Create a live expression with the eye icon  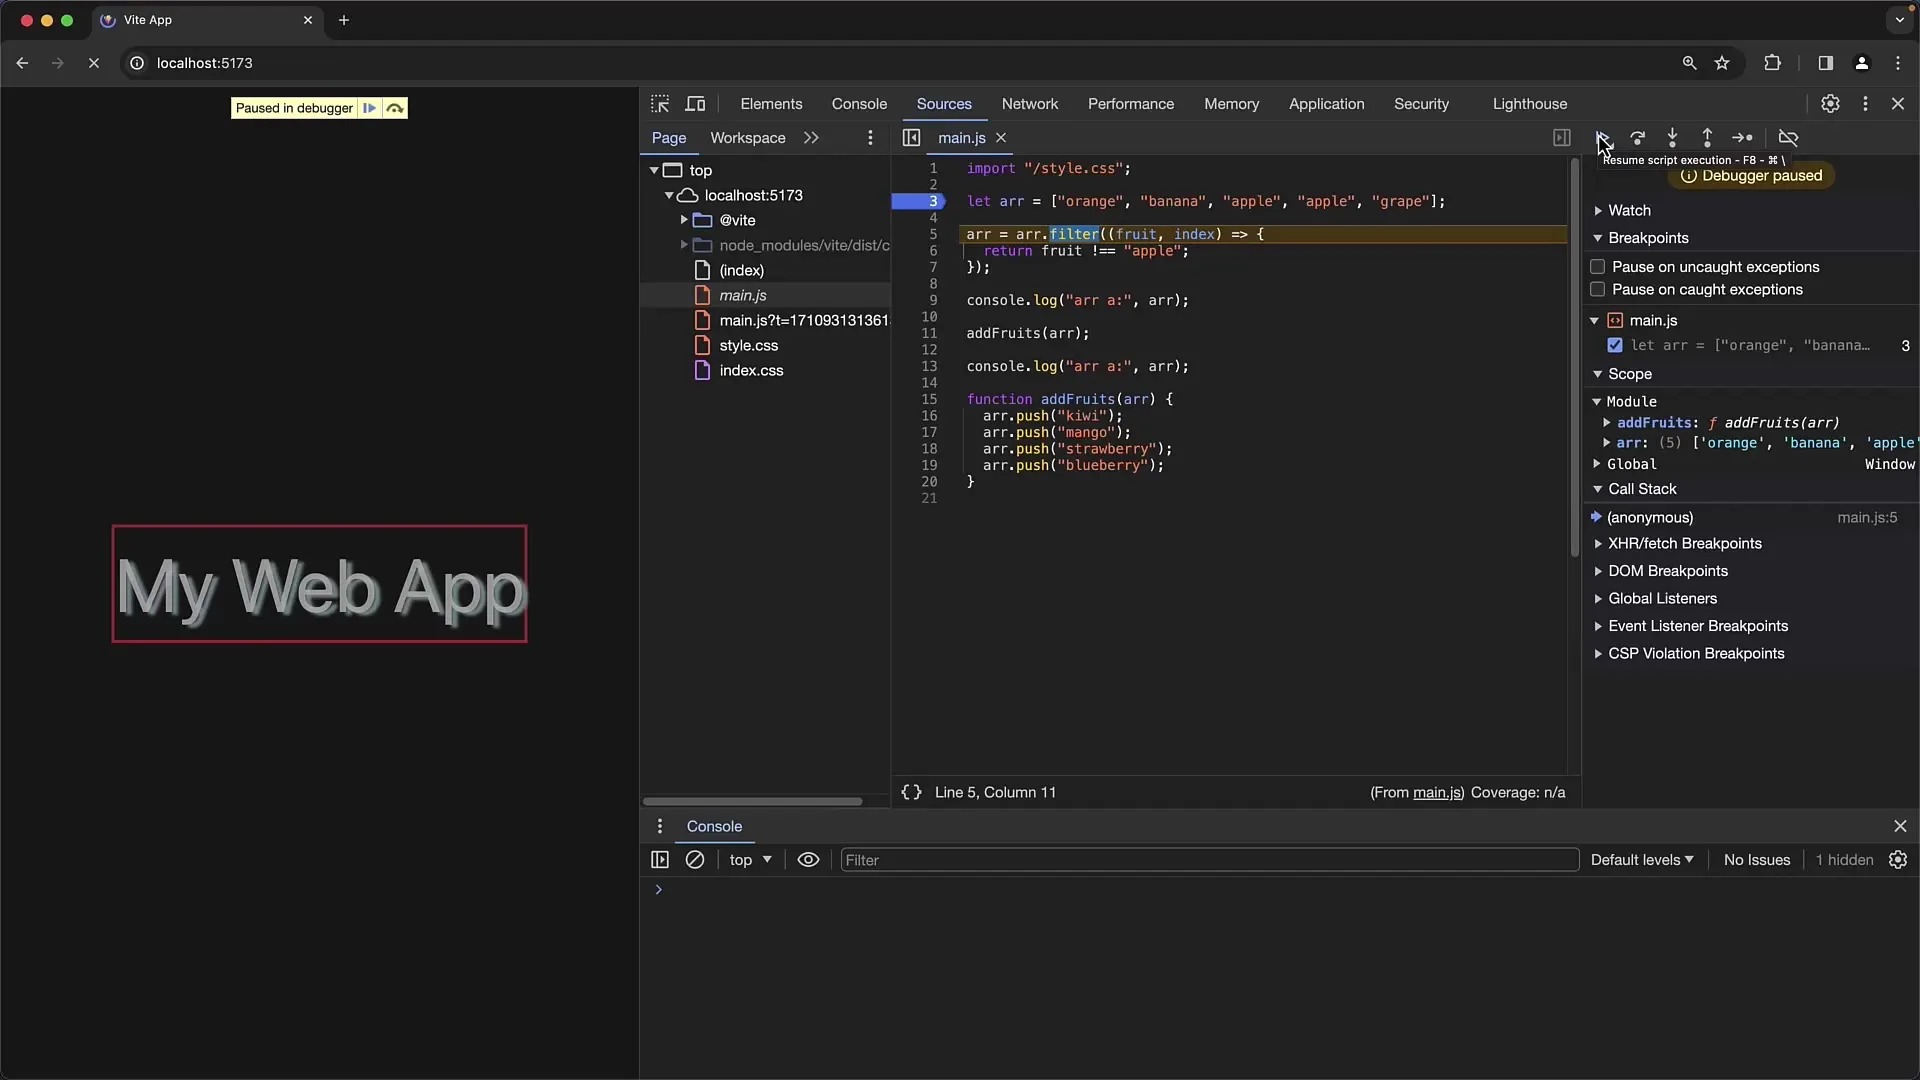(808, 860)
